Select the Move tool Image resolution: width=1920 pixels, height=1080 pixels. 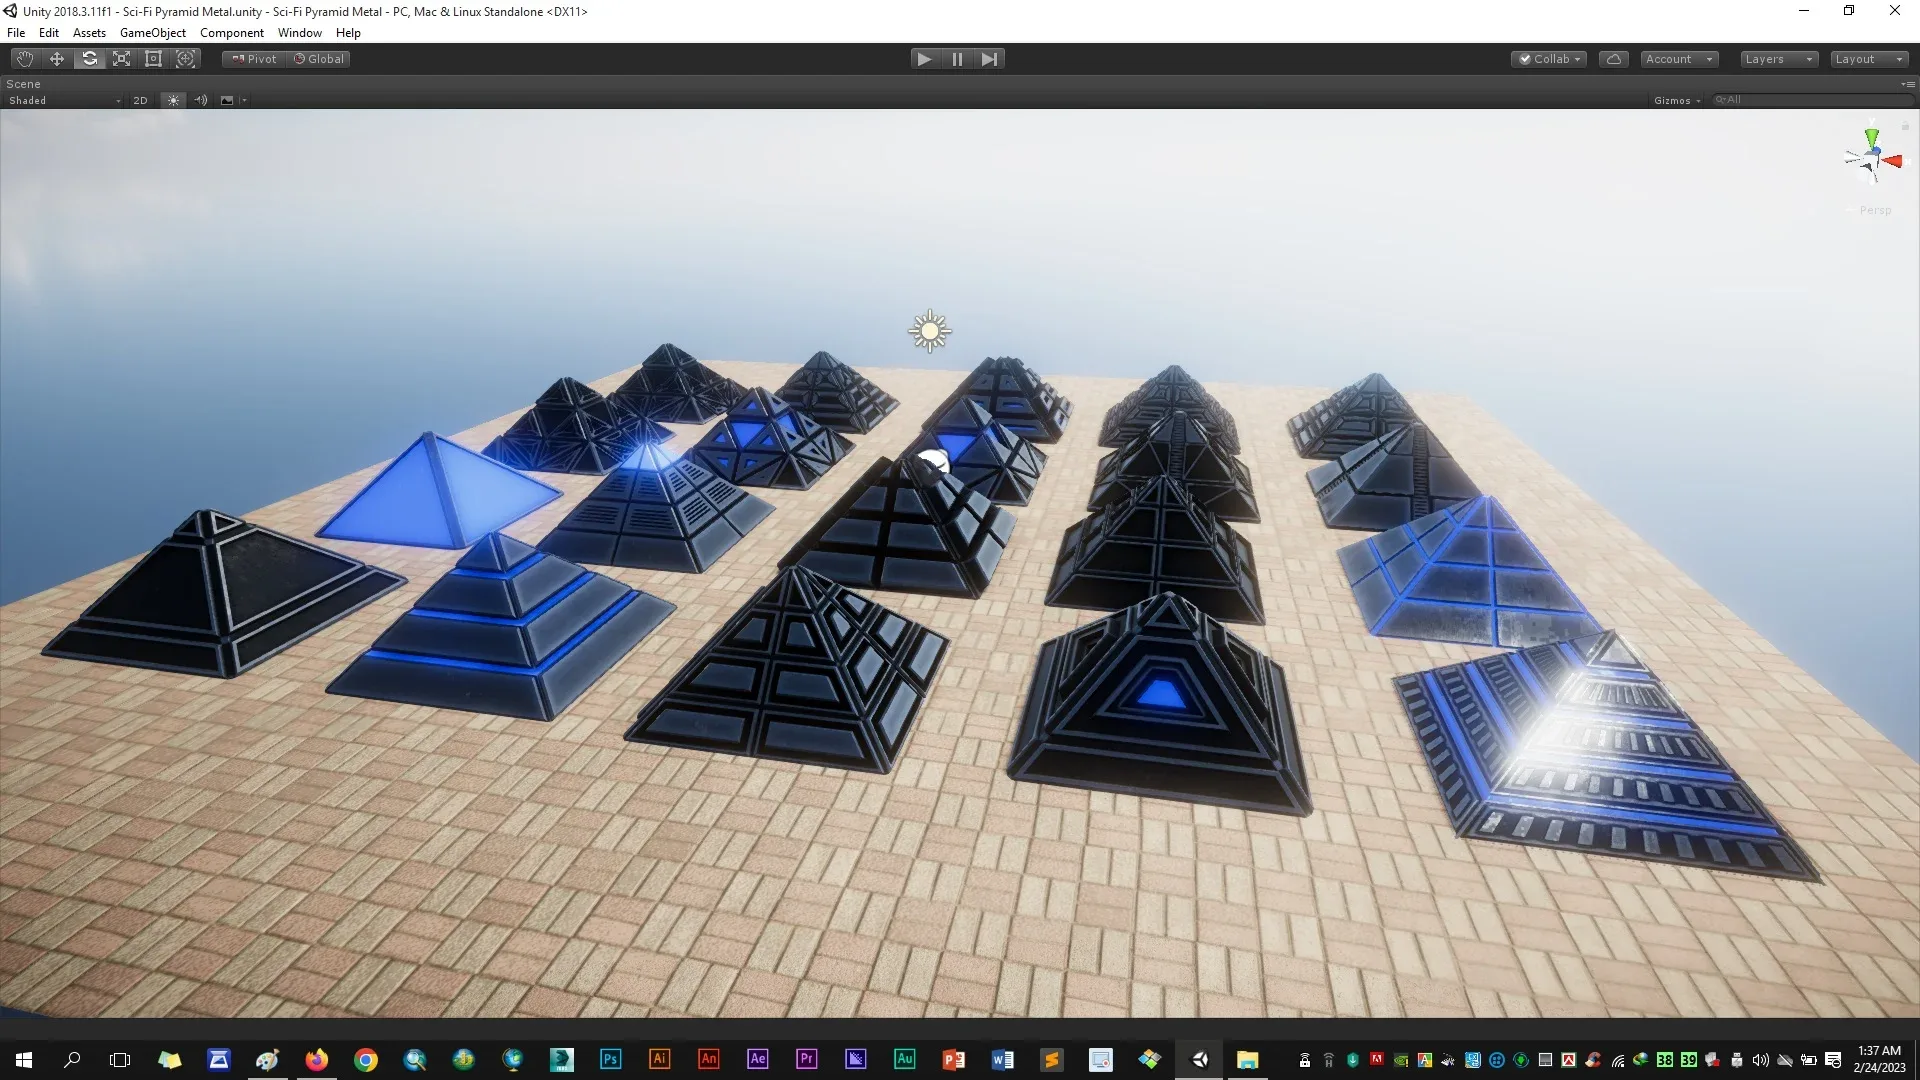coord(57,59)
